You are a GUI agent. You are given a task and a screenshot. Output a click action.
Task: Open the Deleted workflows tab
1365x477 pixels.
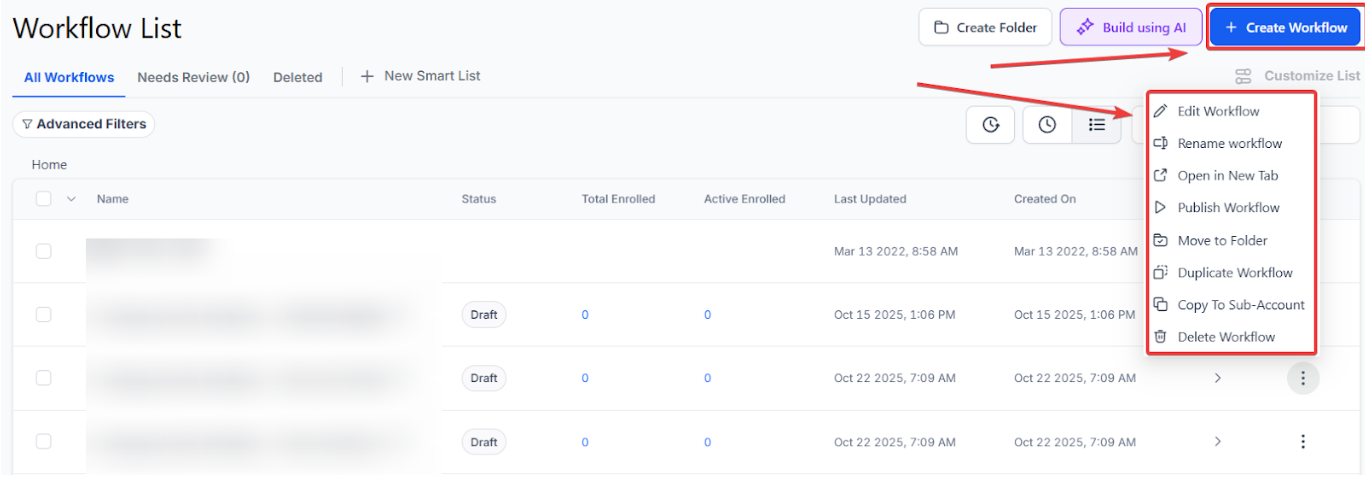[297, 77]
